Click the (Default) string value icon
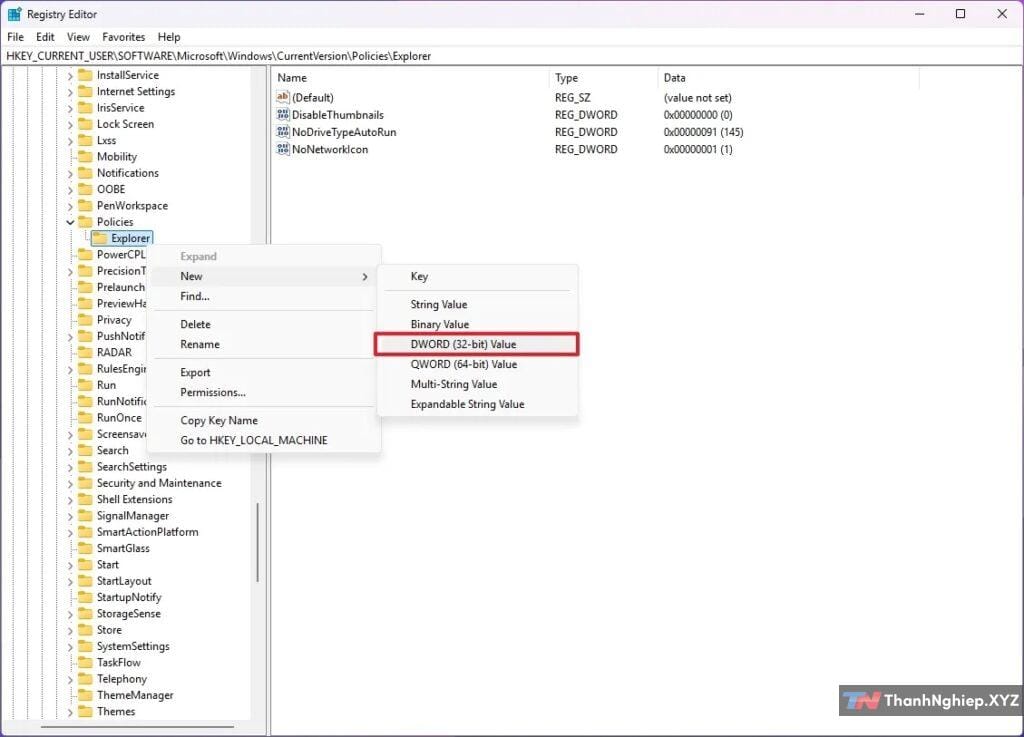This screenshot has width=1024, height=737. (283, 97)
